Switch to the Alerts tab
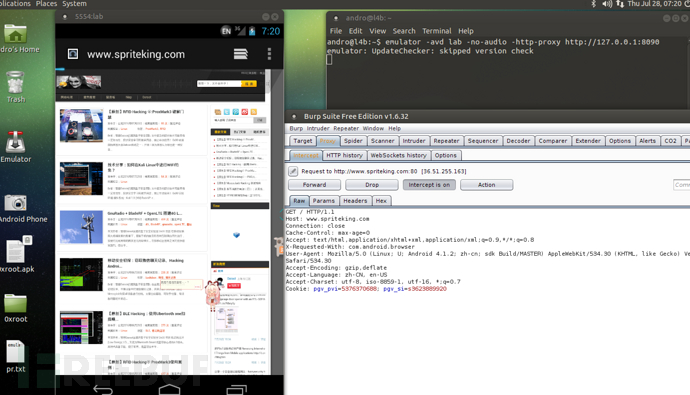The height and width of the screenshot is (395, 690). click(x=647, y=141)
